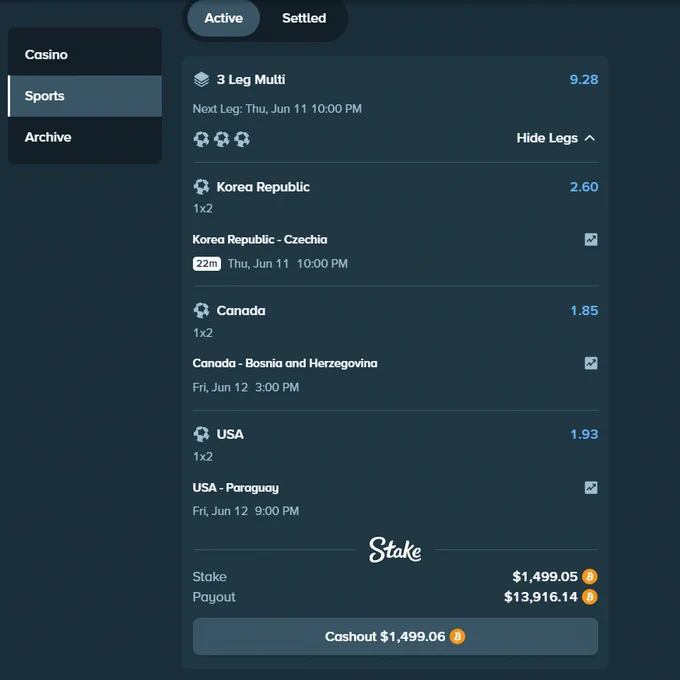This screenshot has height=680, width=680.
Task: Click the 9.28 total multi odds
Action: point(584,79)
